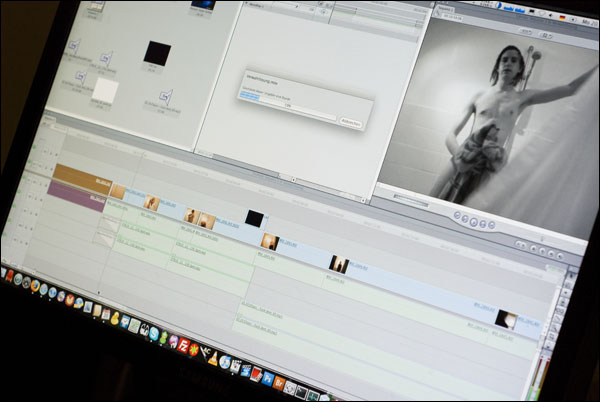The height and width of the screenshot is (402, 600).
Task: Click Go to Next Edit in Canvas transport
Action: (x=491, y=225)
